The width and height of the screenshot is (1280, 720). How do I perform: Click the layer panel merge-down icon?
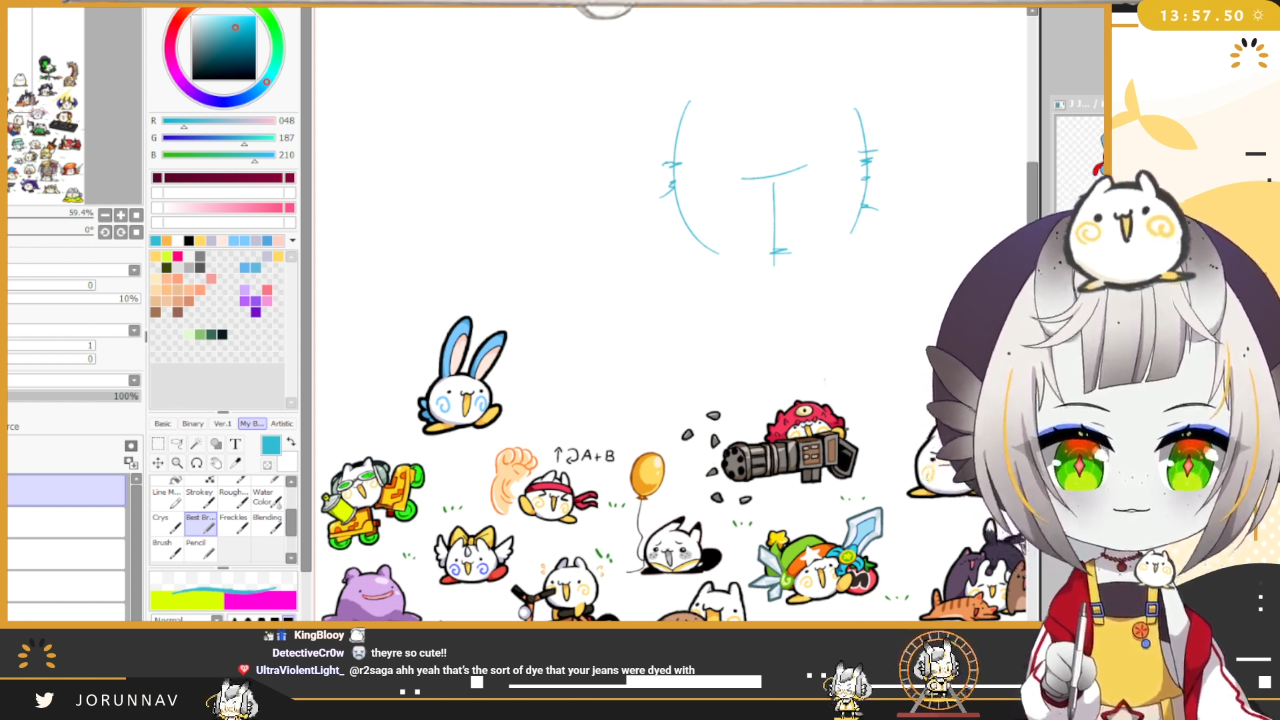(x=131, y=462)
